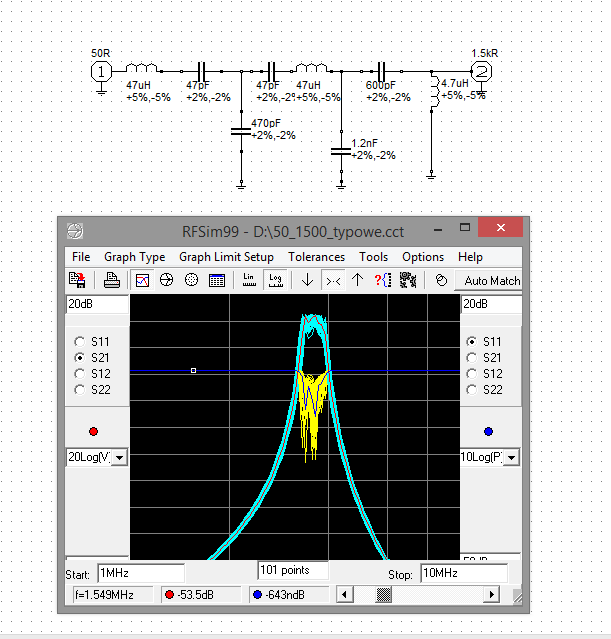This screenshot has height=639, width=611.
Task: Click the Print icon in toolbar
Action: 113,281
